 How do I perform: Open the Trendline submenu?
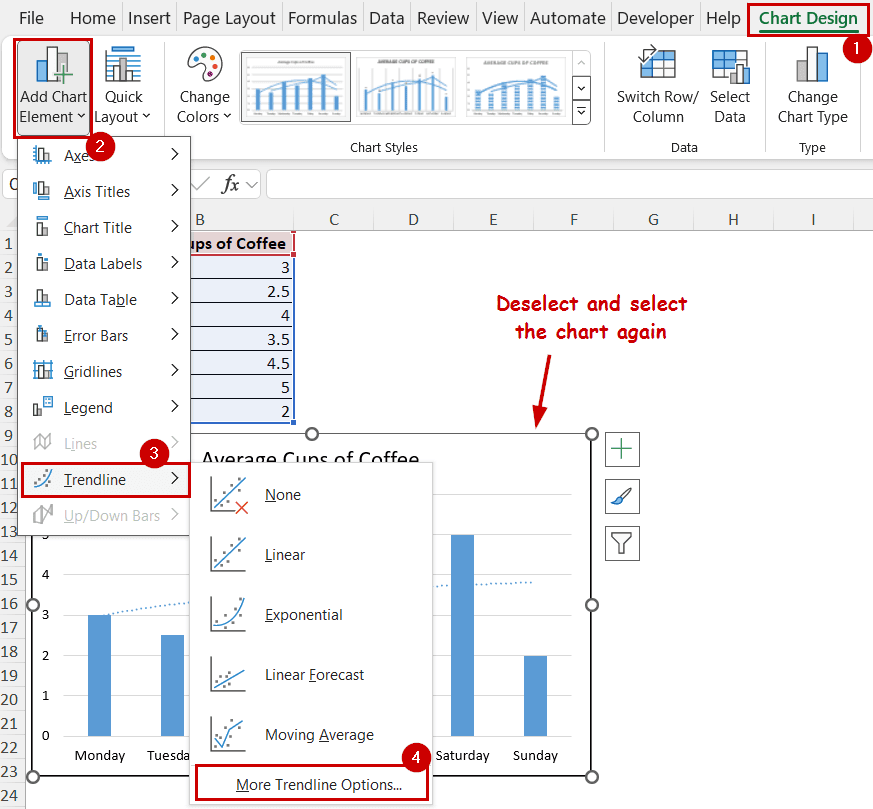[x=105, y=479]
